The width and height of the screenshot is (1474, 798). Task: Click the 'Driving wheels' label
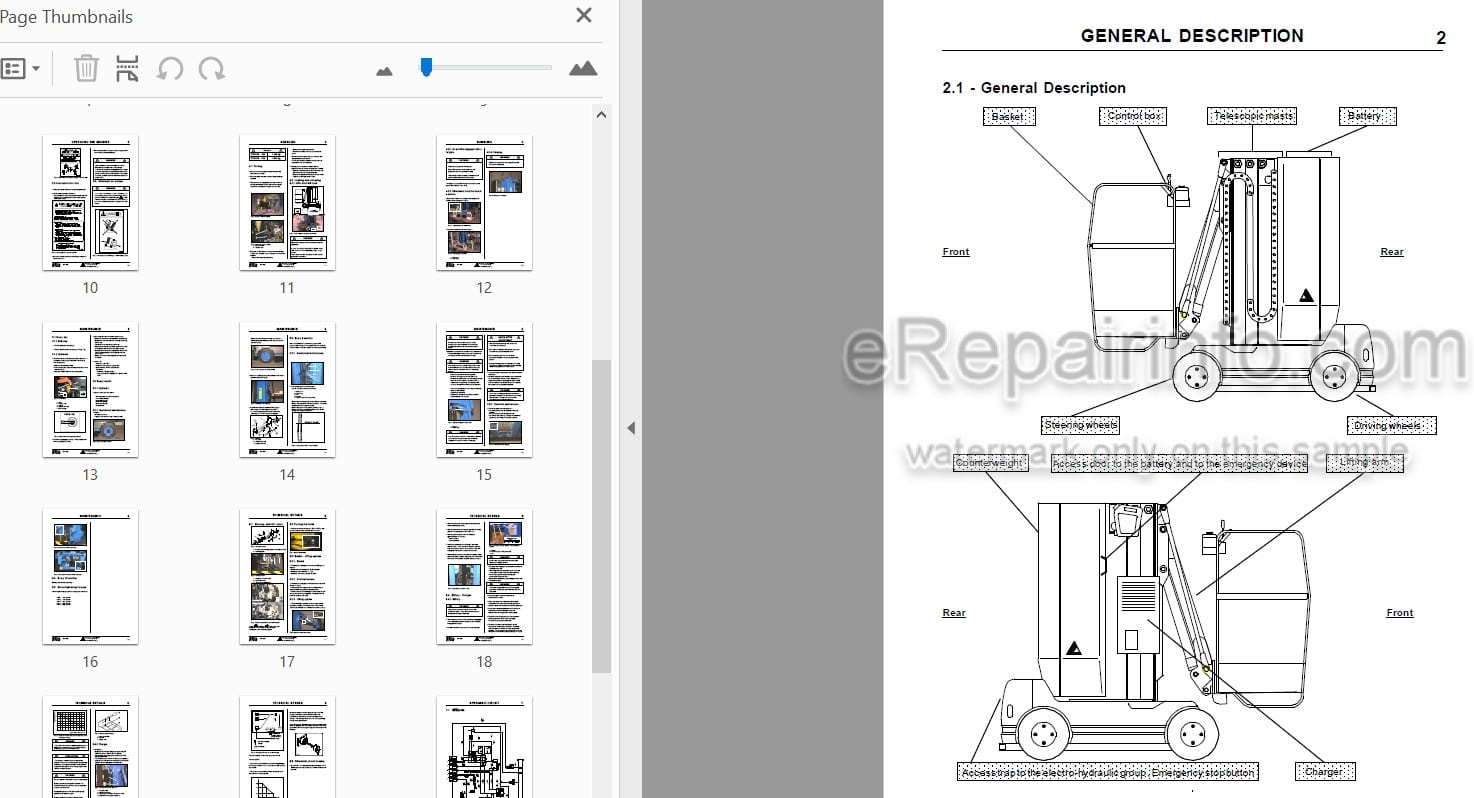click(x=1391, y=425)
